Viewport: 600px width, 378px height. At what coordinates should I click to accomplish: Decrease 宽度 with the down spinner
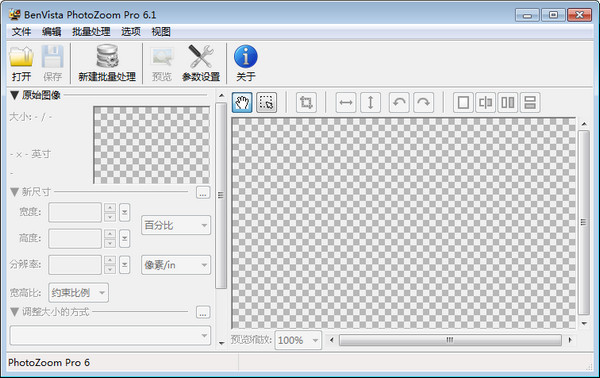tap(110, 217)
